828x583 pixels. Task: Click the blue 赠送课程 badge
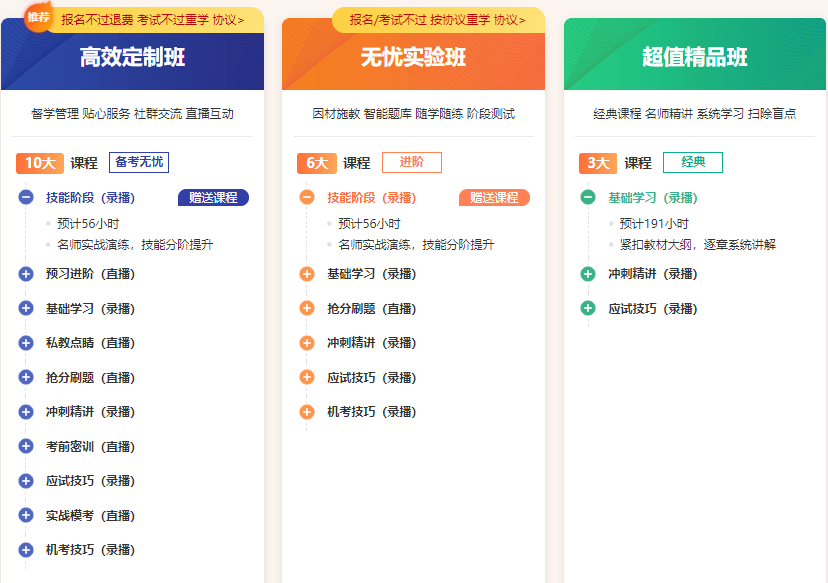(x=213, y=197)
